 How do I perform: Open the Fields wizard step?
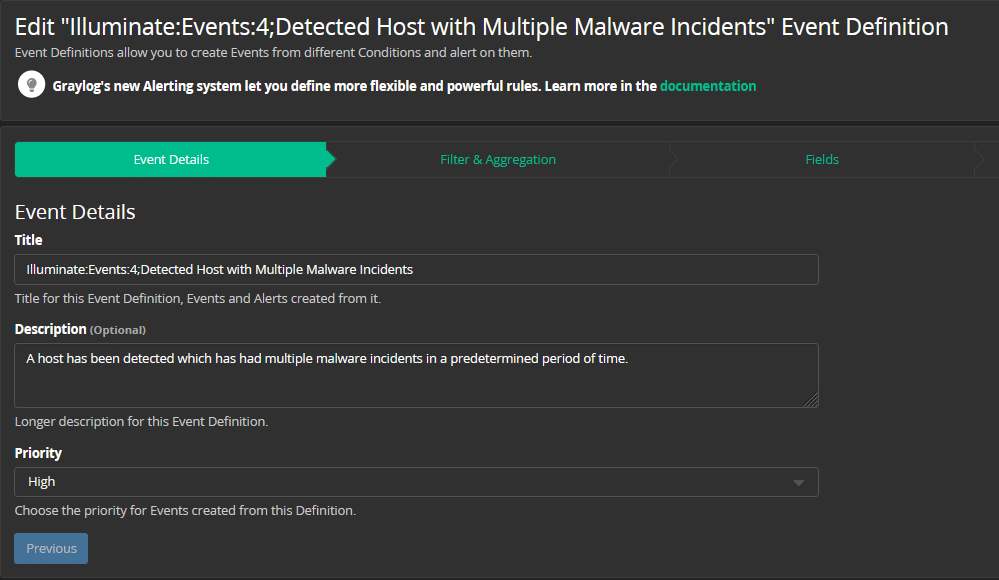point(821,159)
